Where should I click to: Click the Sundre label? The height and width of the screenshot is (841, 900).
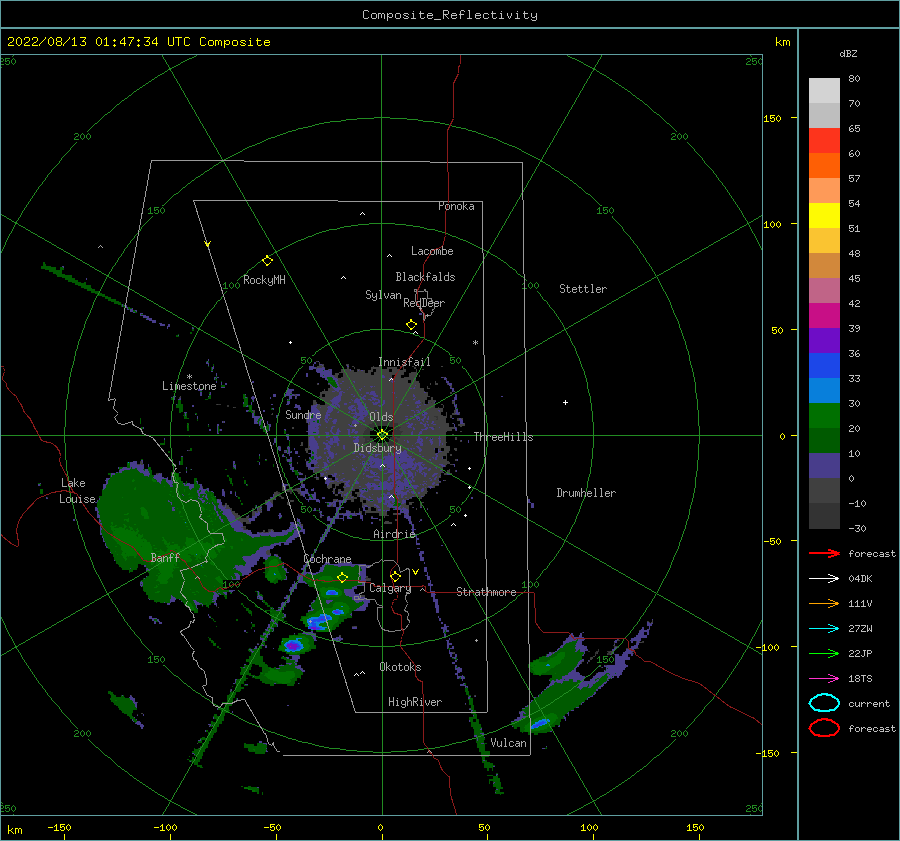click(303, 414)
